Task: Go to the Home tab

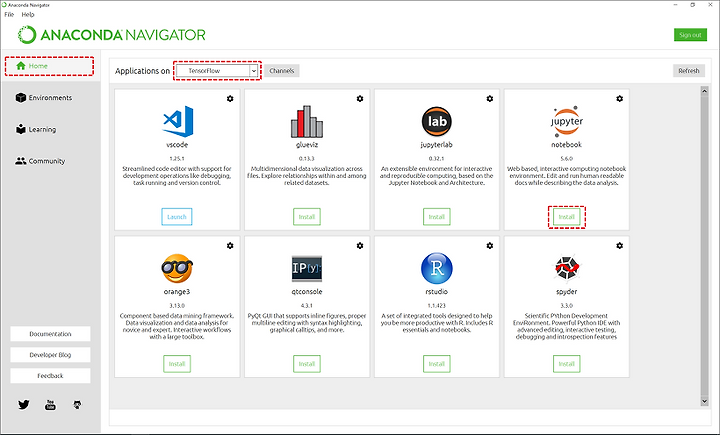Action: tap(49, 66)
